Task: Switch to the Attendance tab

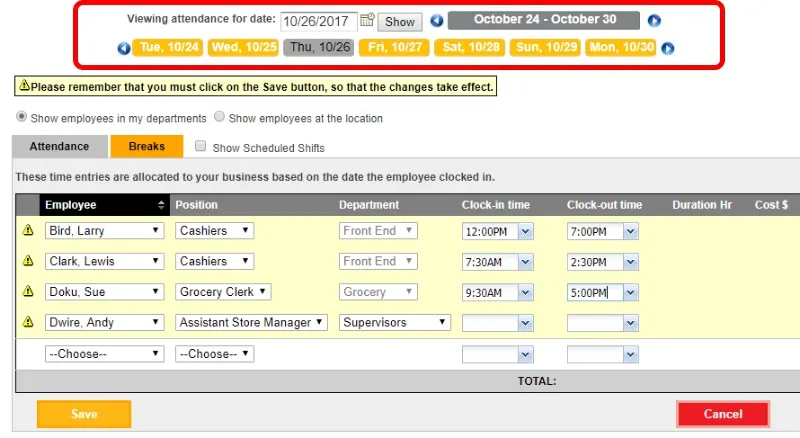Action: tap(60, 147)
